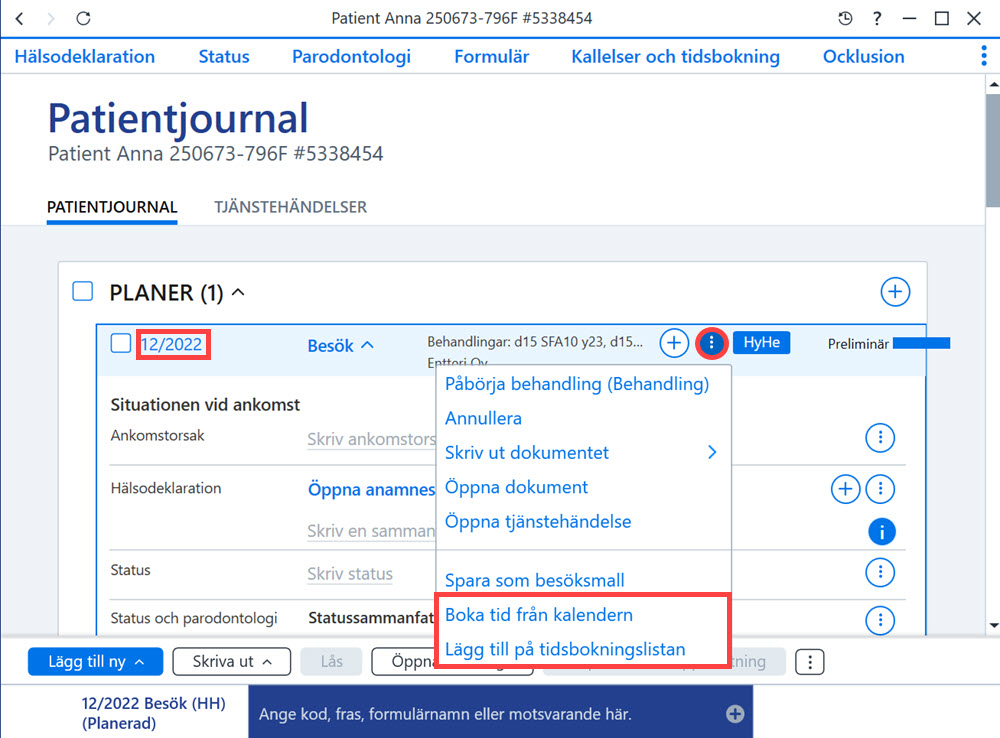Click the plus icon on Hälsodeklaration row
The image size is (1000, 738).
tap(845, 489)
